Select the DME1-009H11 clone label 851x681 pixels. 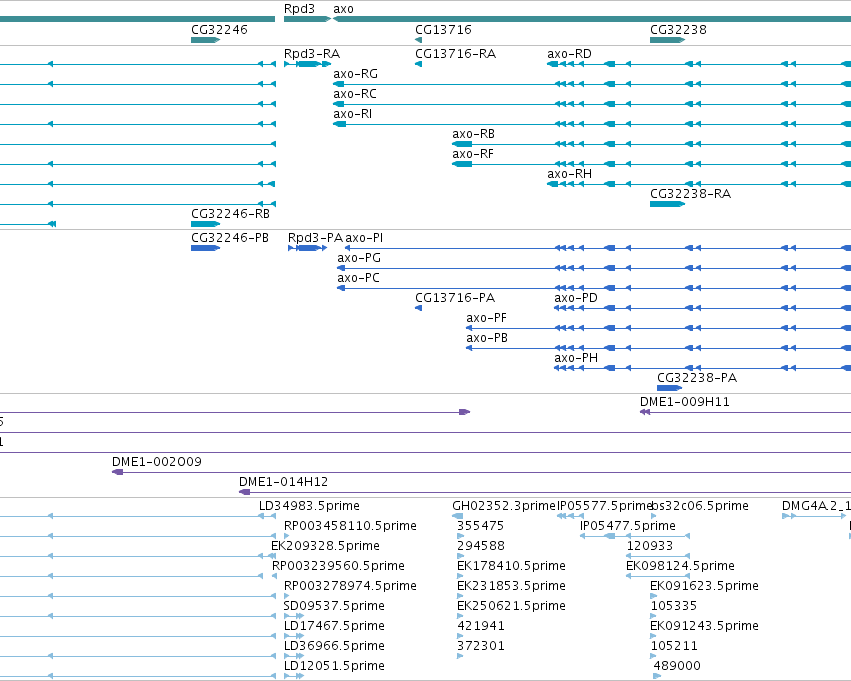[x=685, y=402]
